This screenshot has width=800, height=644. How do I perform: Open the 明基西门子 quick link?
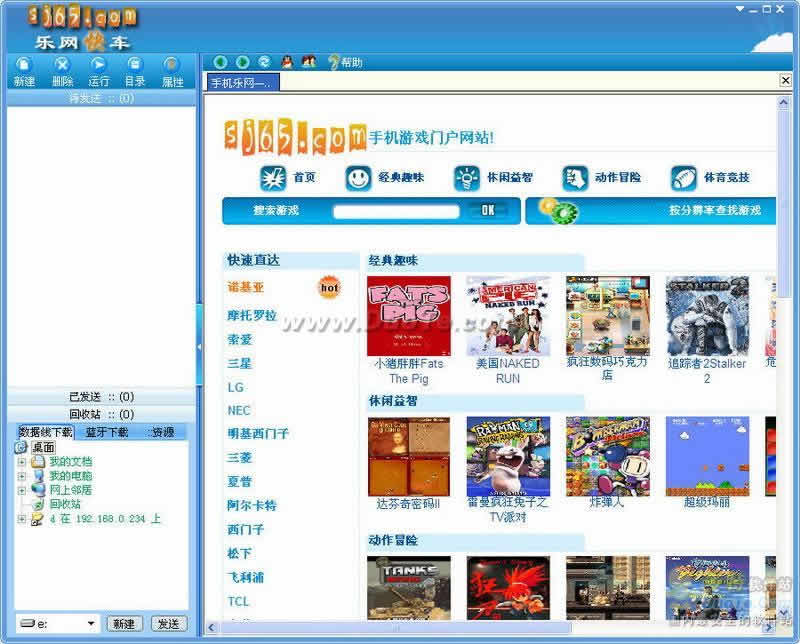click(258, 434)
